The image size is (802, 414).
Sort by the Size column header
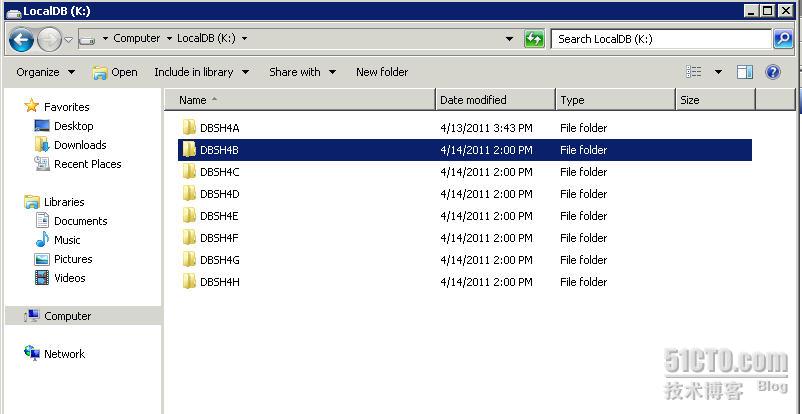pos(715,100)
